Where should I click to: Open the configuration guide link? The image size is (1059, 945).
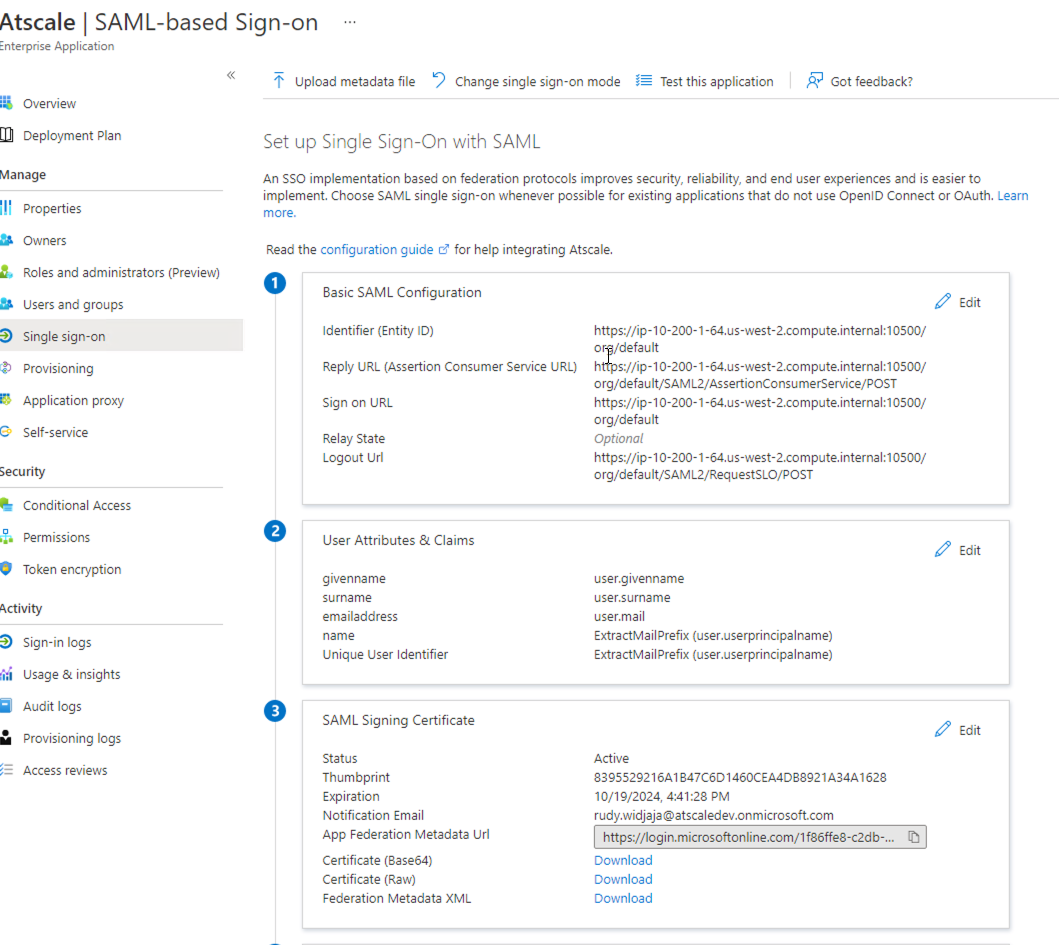click(x=384, y=249)
